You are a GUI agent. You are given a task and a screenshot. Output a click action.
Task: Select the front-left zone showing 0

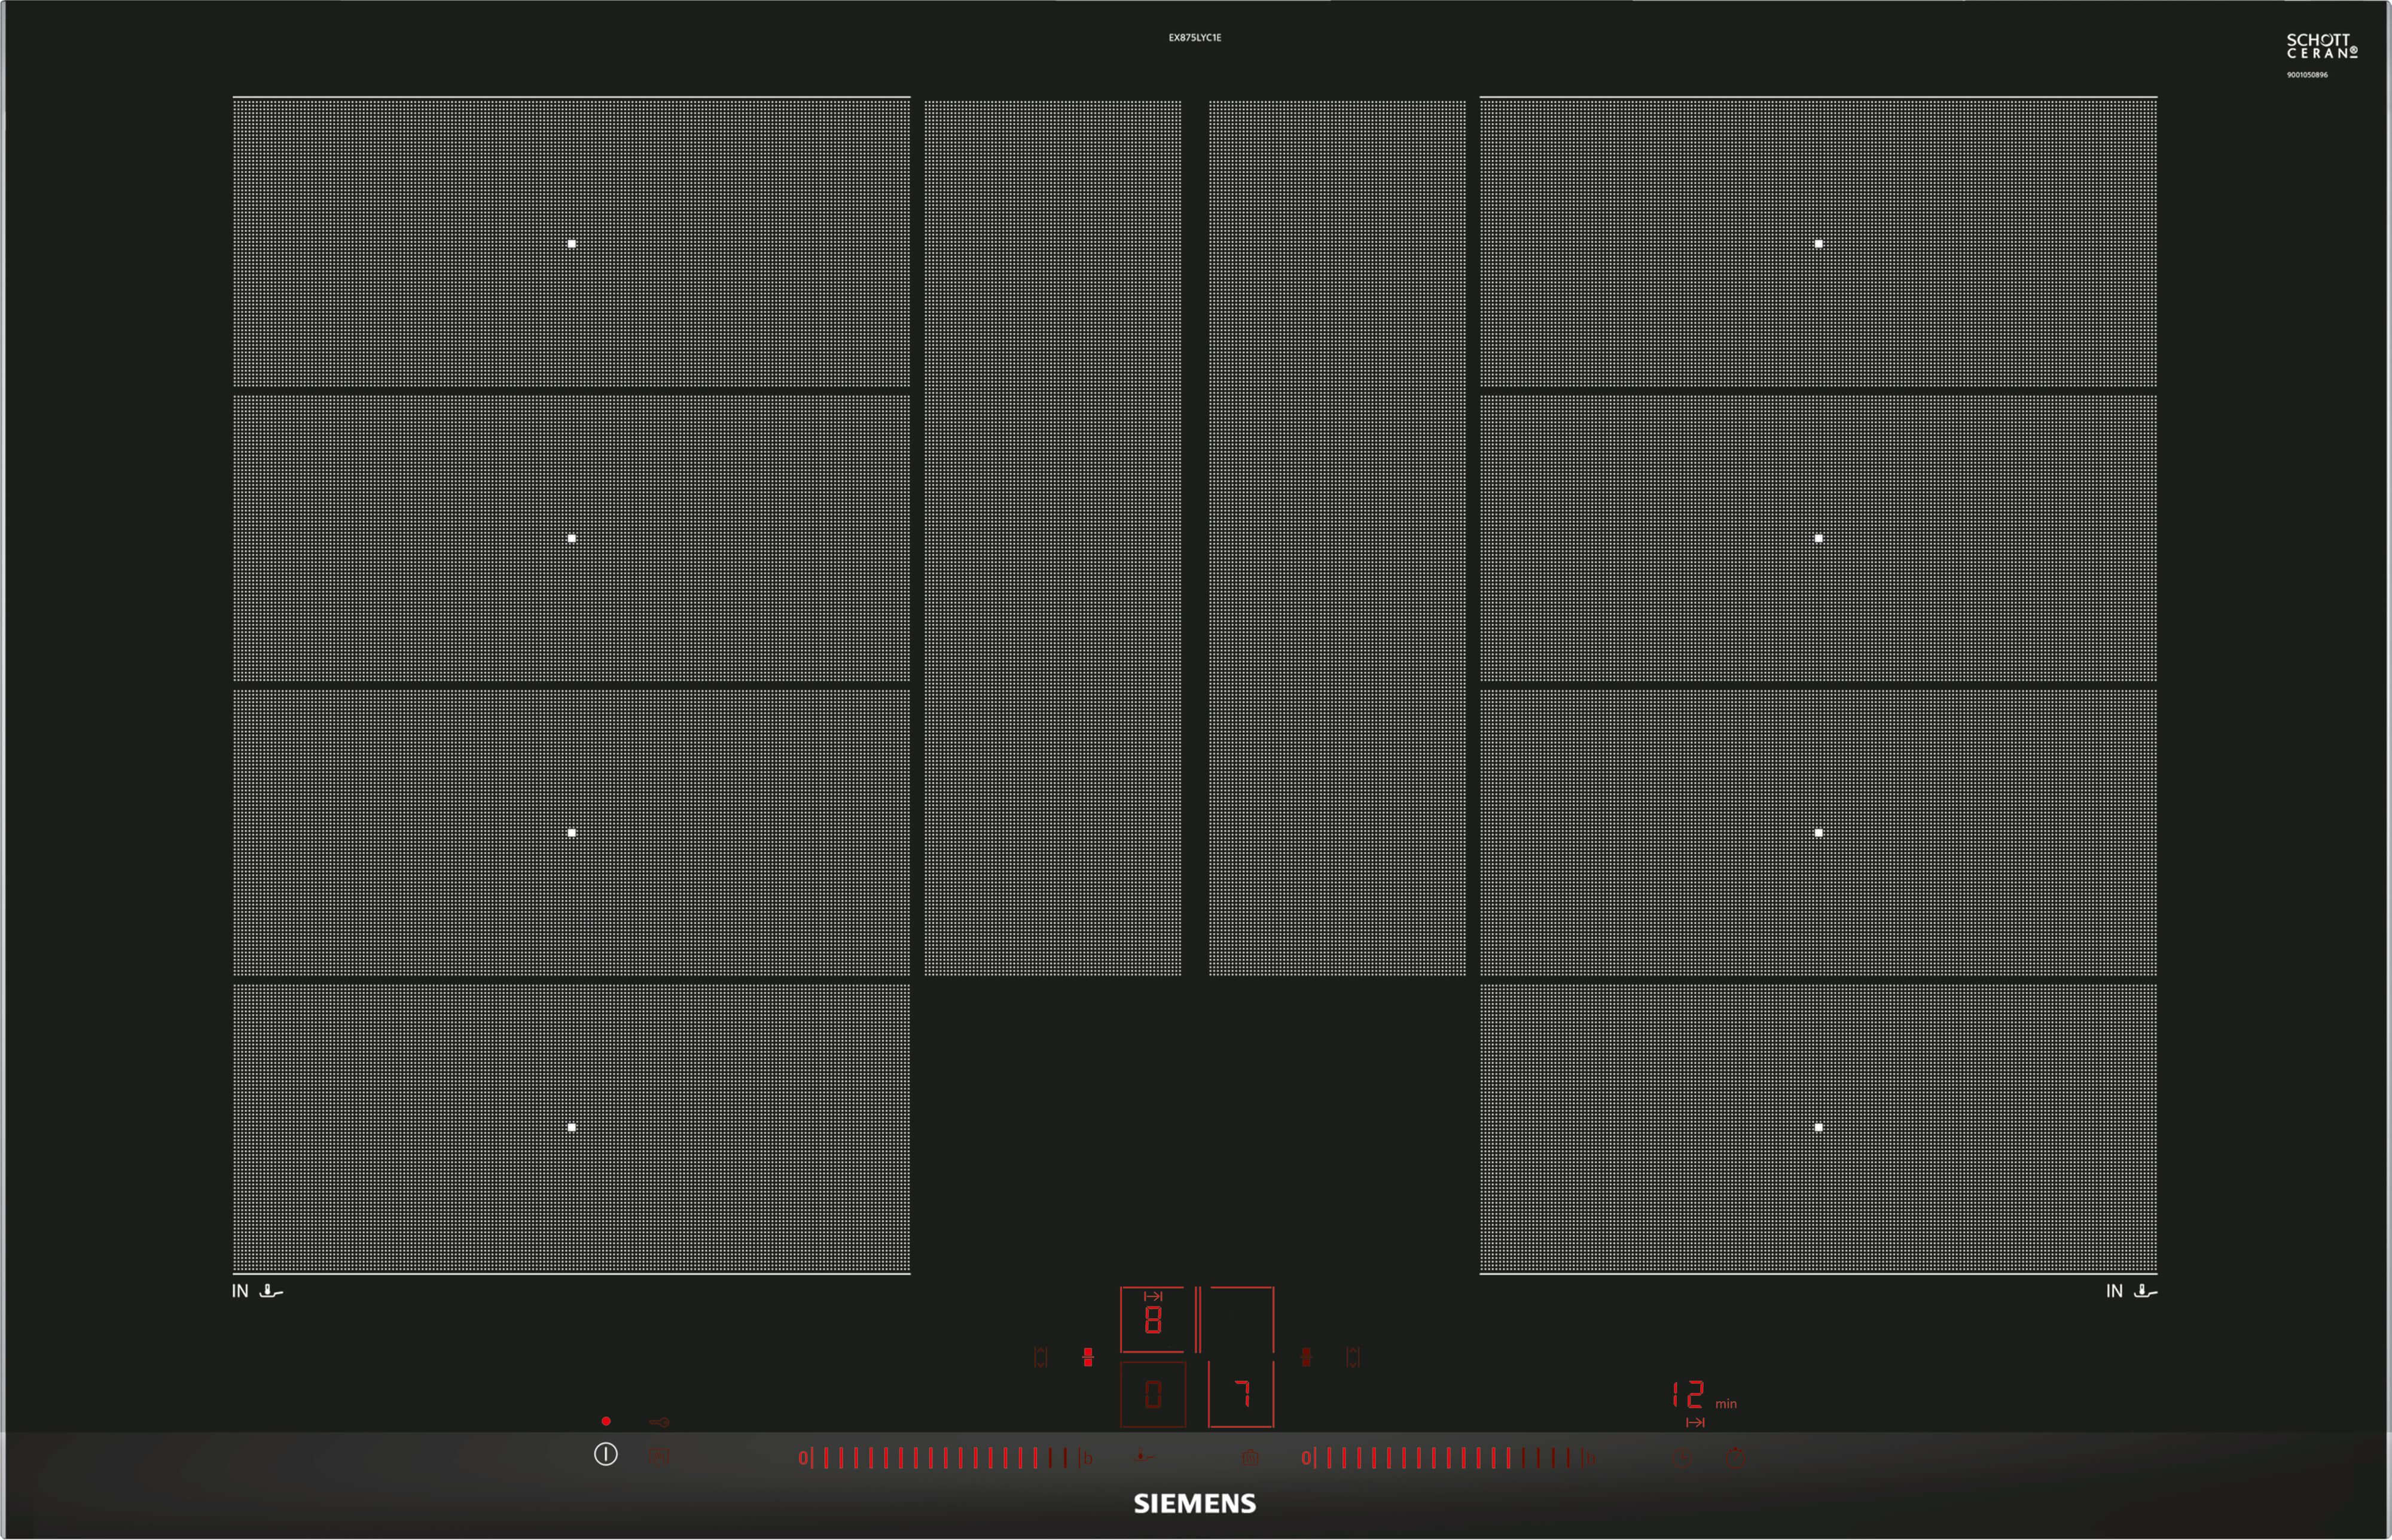coord(1153,1394)
